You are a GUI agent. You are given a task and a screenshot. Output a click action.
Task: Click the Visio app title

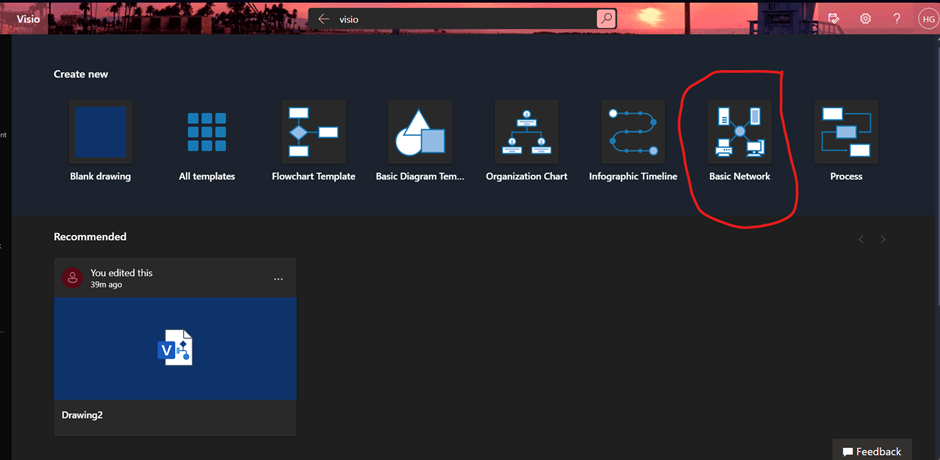click(28, 19)
